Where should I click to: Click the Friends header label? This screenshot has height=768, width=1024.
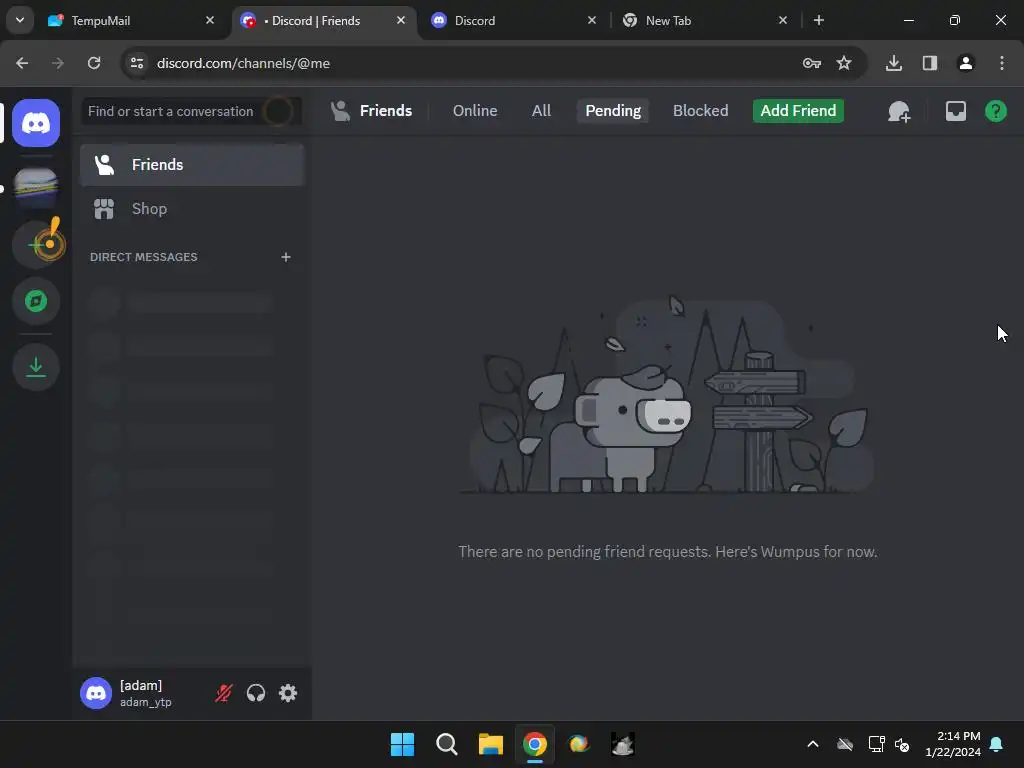coord(385,111)
